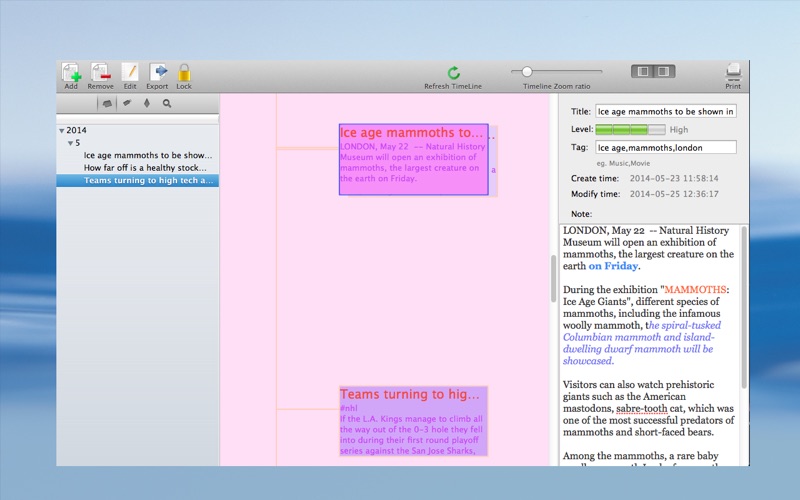Click the '#nhl' tag in Teams card
This screenshot has height=500, width=800.
point(348,408)
